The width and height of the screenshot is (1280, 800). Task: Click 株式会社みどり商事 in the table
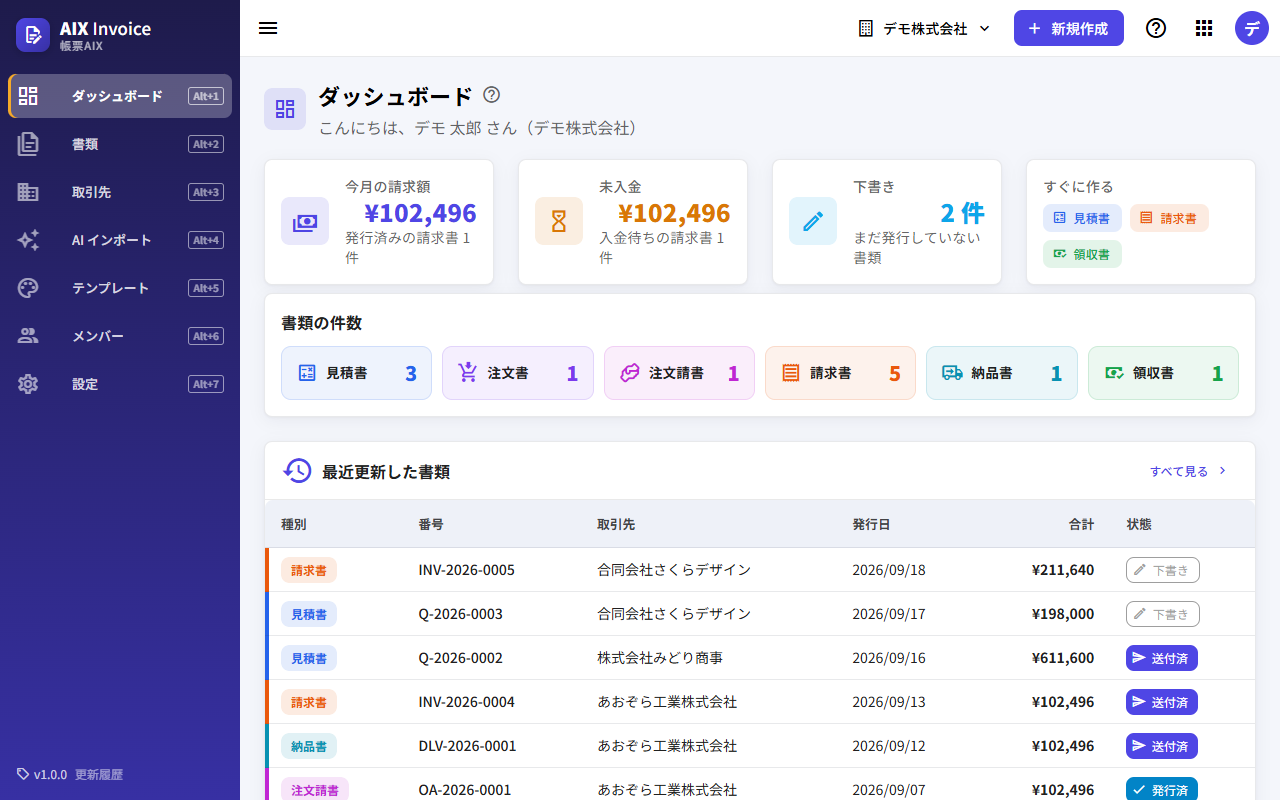[x=660, y=658]
